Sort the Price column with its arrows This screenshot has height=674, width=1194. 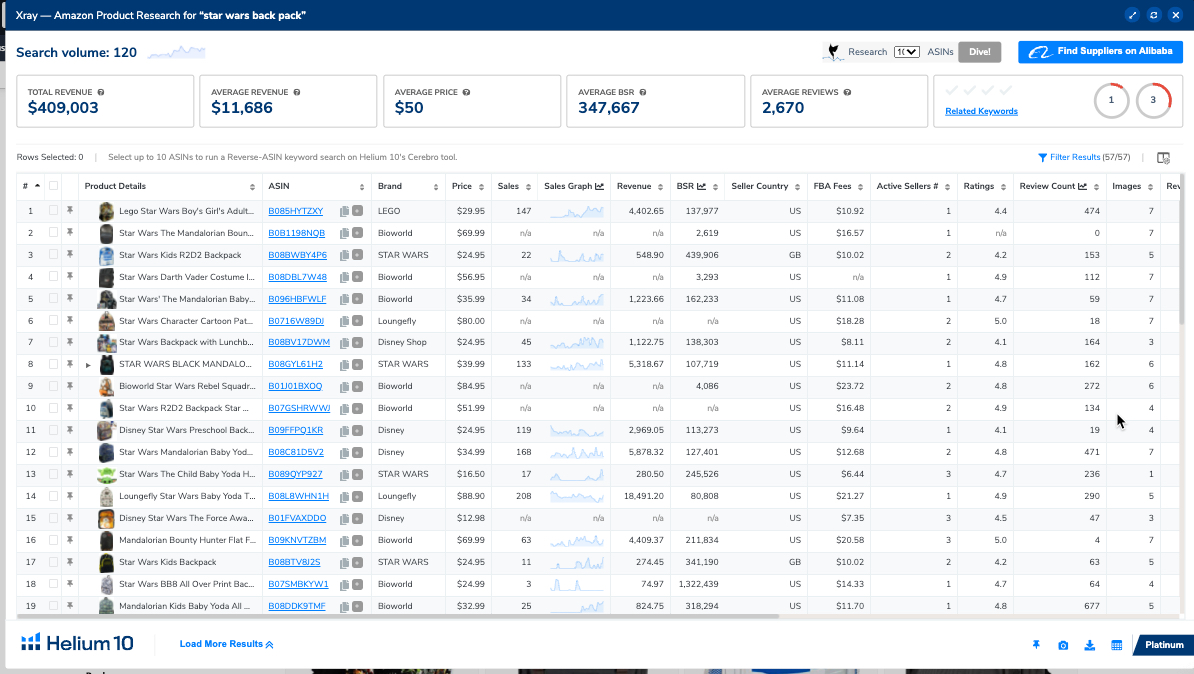[x=481, y=186]
